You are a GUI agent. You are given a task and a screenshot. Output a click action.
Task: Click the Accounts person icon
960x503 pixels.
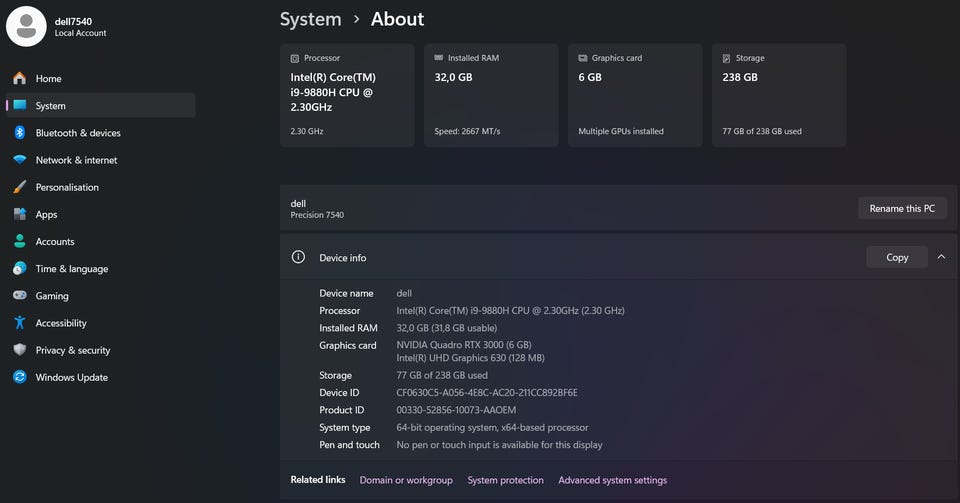point(20,241)
